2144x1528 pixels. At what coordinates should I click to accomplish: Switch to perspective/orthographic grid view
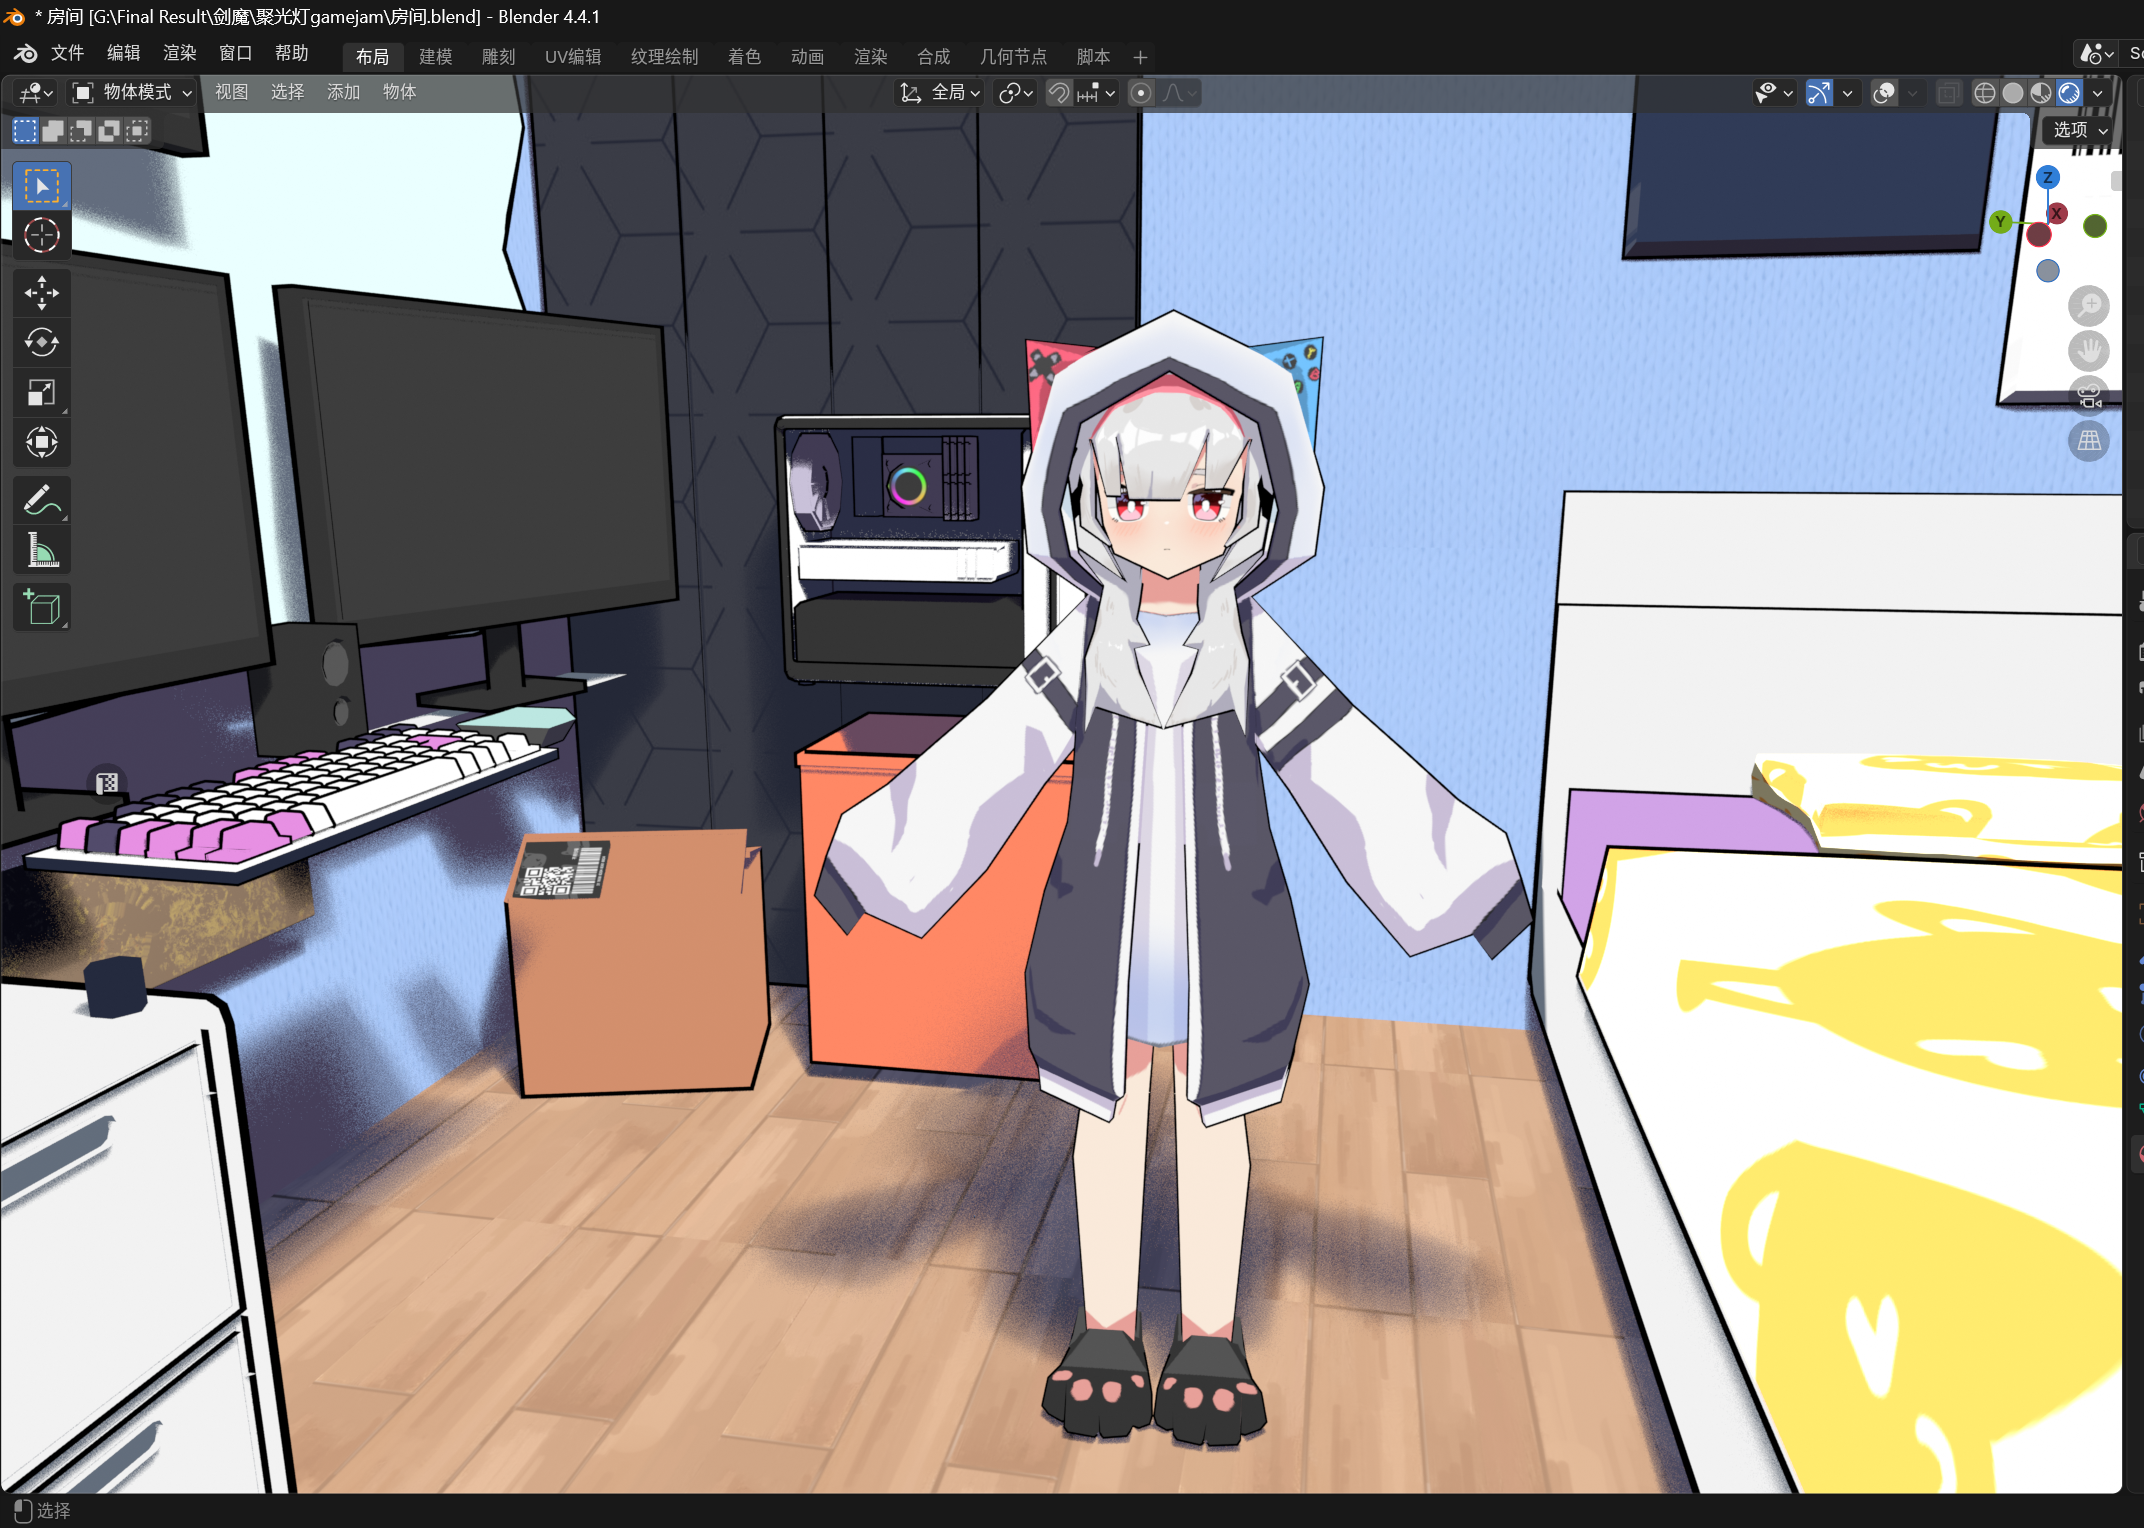coord(2089,441)
